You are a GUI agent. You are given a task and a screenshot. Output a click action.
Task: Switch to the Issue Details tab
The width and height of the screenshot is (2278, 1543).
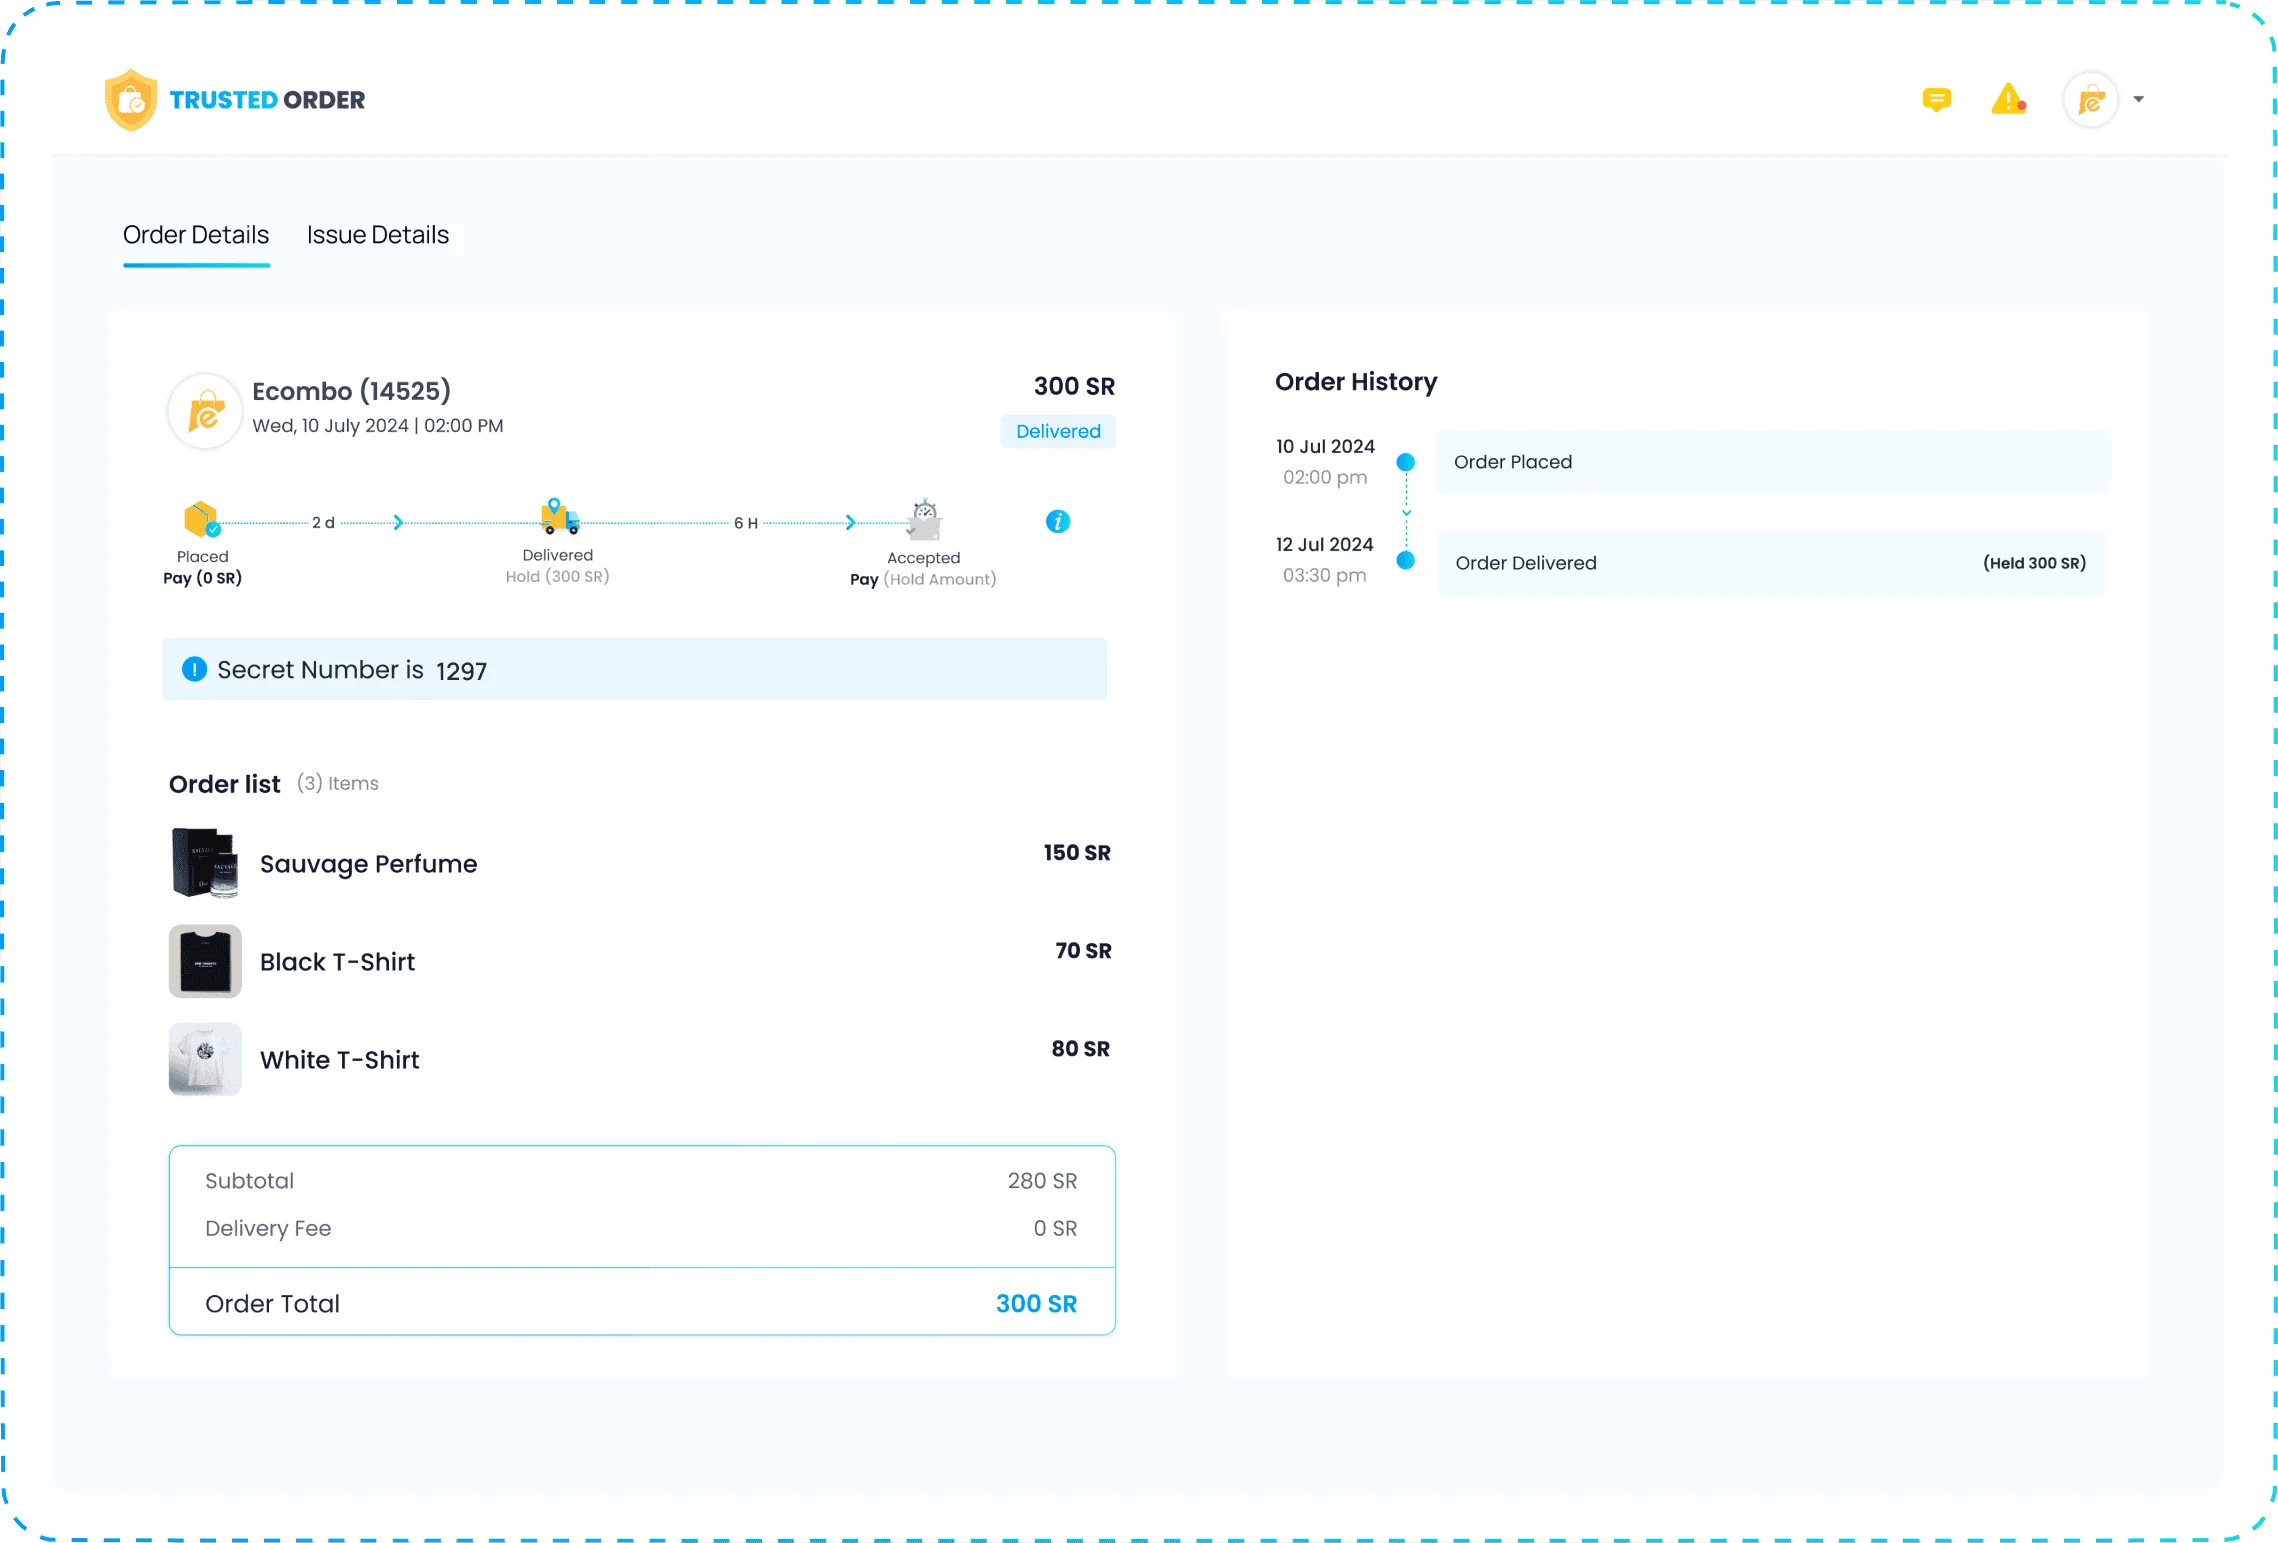pyautogui.click(x=378, y=235)
